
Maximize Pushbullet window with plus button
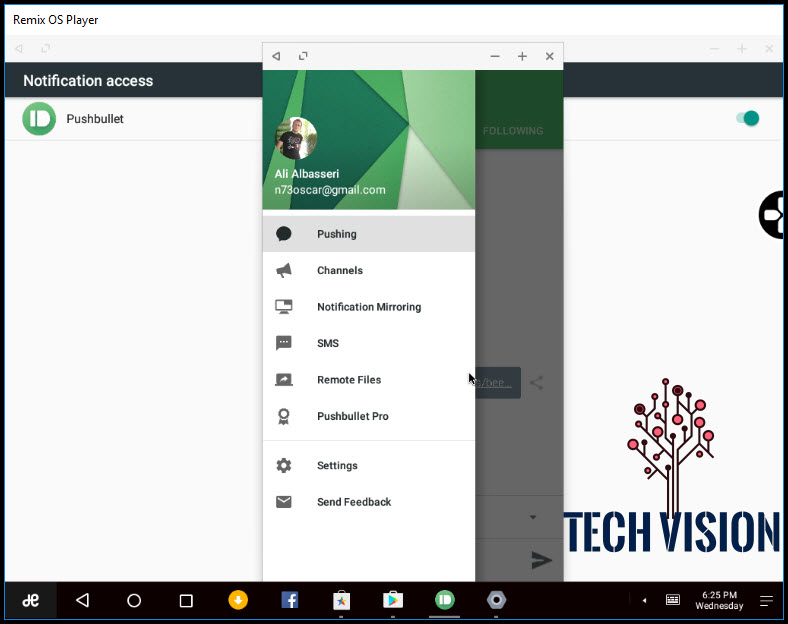pyautogui.click(x=522, y=56)
